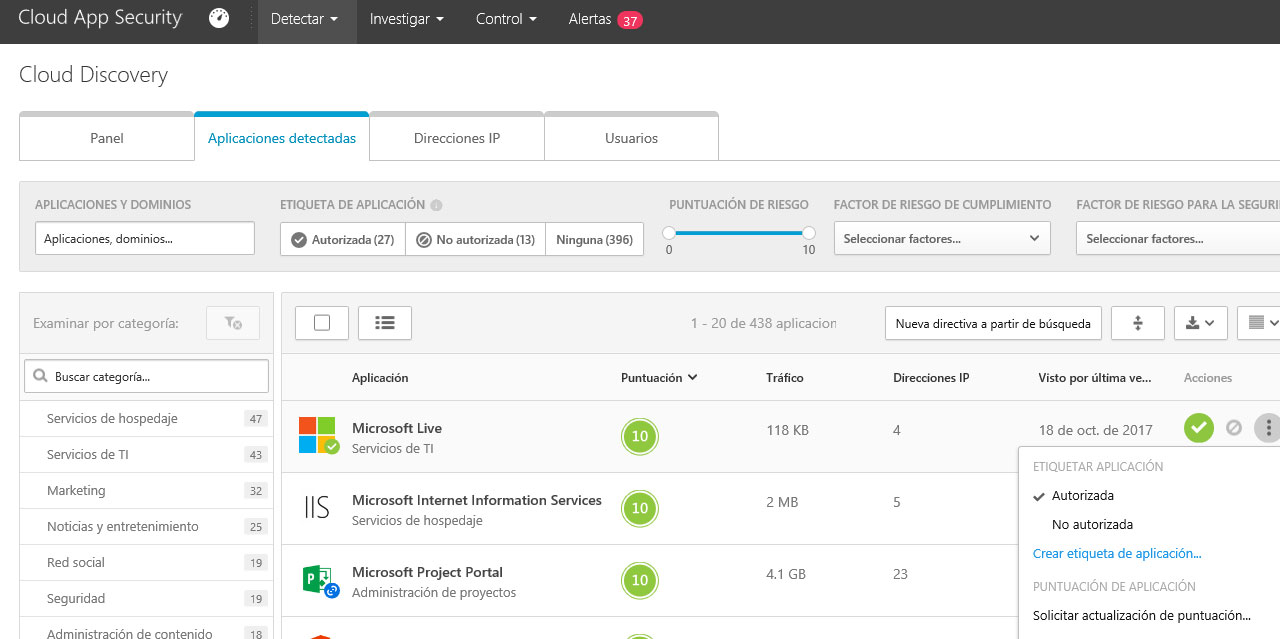
Task: Click the score 10 badge for Project Portal
Action: pyautogui.click(x=640, y=580)
